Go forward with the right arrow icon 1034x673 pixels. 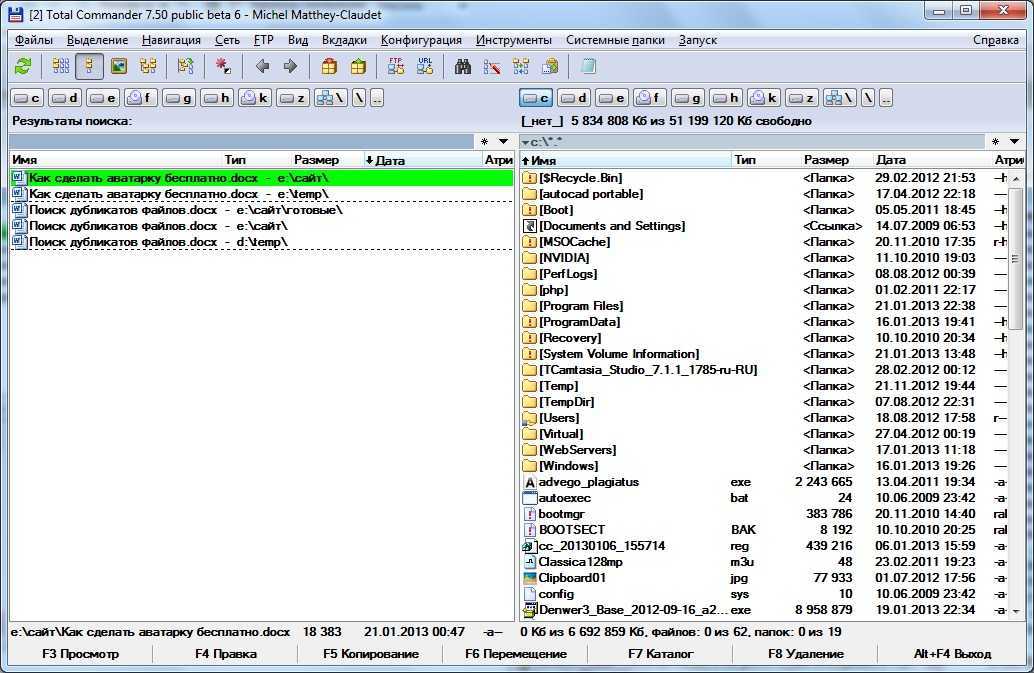click(290, 66)
